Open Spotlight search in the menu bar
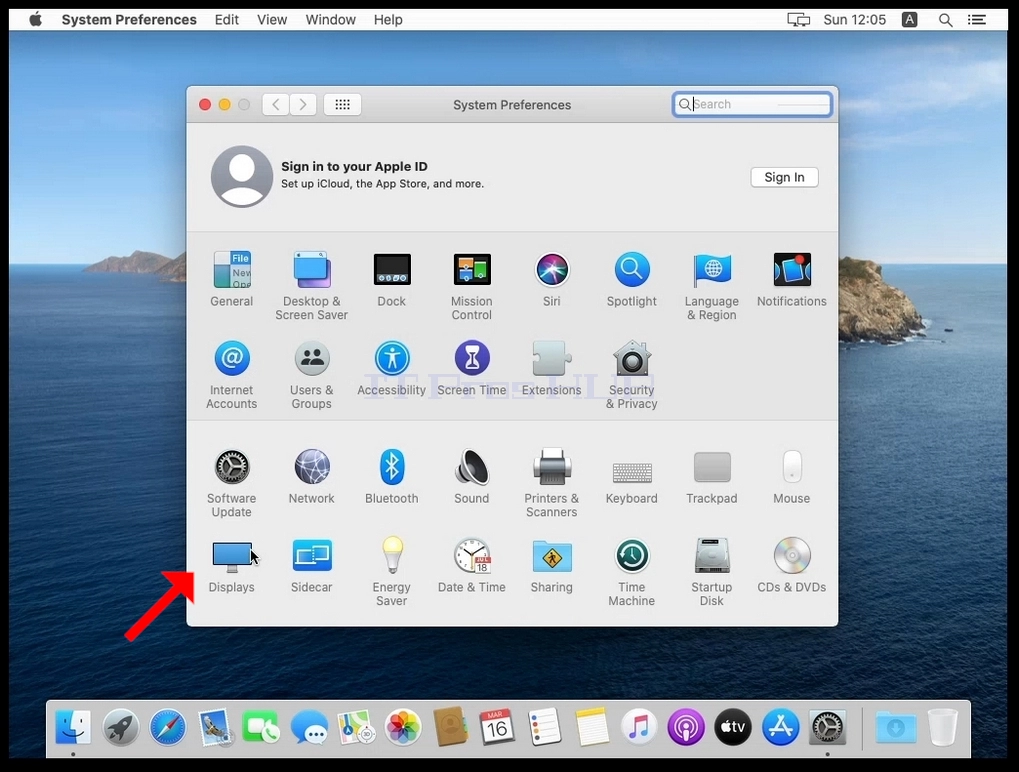The height and width of the screenshot is (772, 1019). point(946,20)
